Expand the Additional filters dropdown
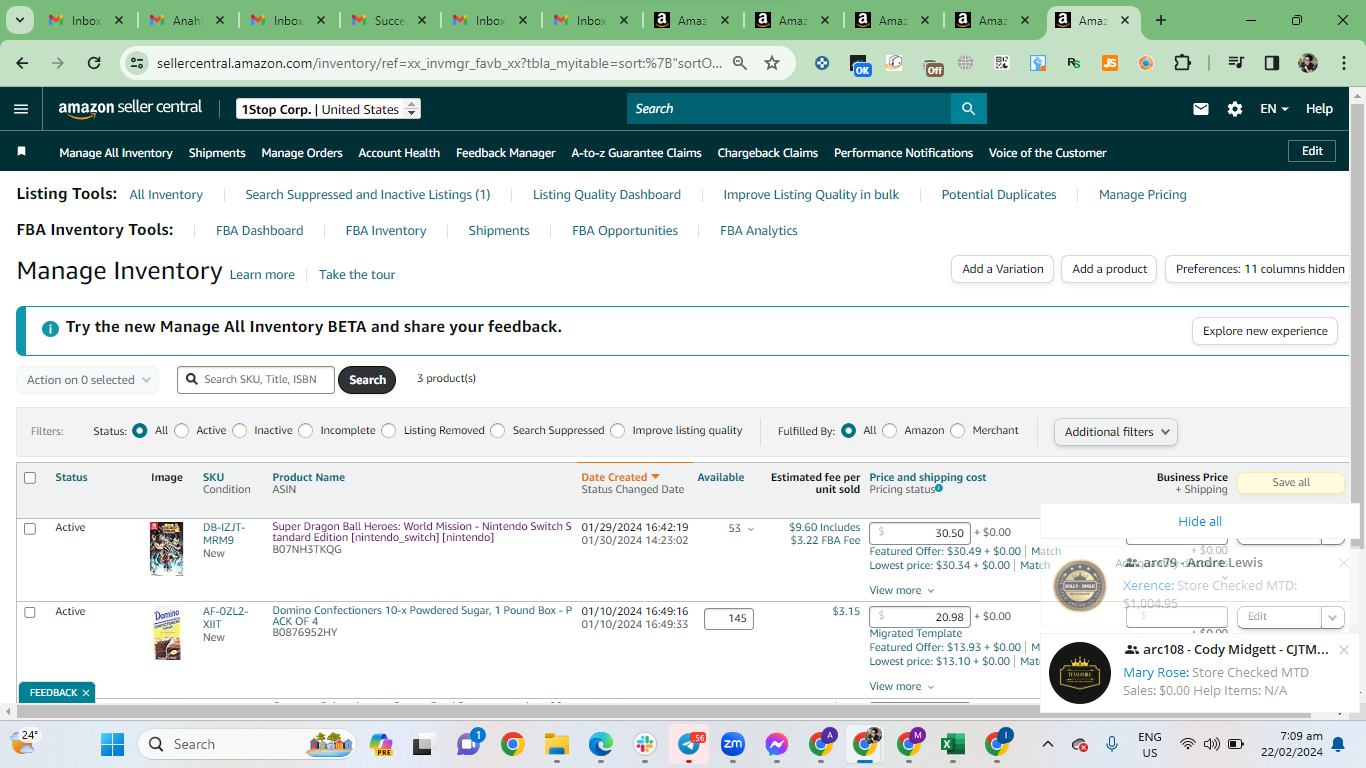Screen dimensions: 1366x768 [x=1116, y=432]
